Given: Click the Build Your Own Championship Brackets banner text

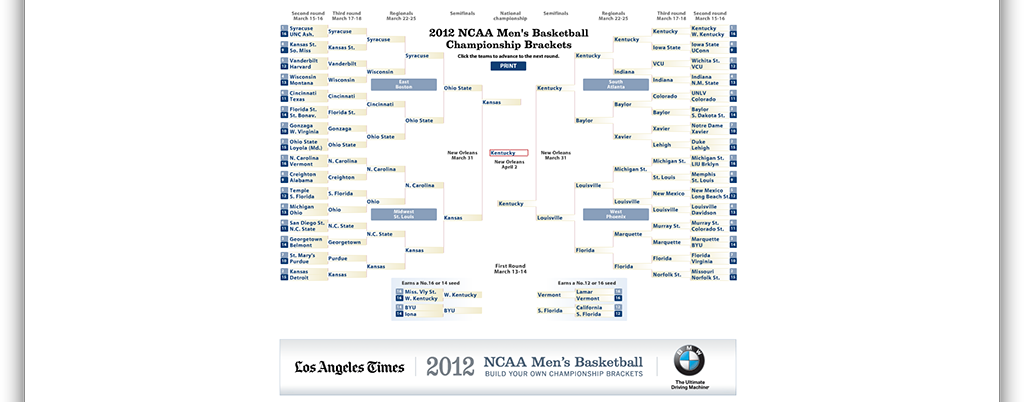Looking at the screenshot, I should (x=563, y=373).
